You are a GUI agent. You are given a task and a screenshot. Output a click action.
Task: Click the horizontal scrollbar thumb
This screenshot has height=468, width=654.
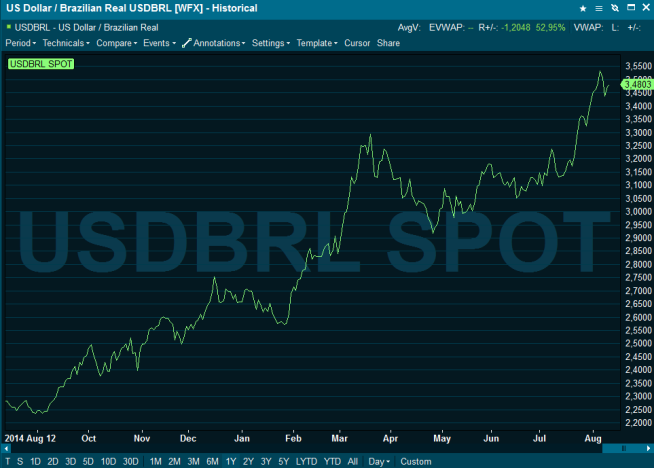point(624,448)
